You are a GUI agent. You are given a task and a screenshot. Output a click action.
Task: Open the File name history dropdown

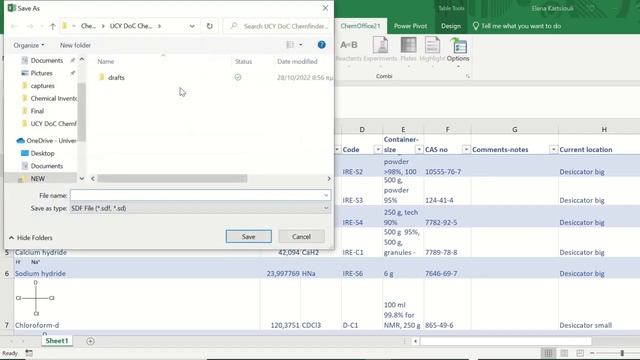click(326, 196)
